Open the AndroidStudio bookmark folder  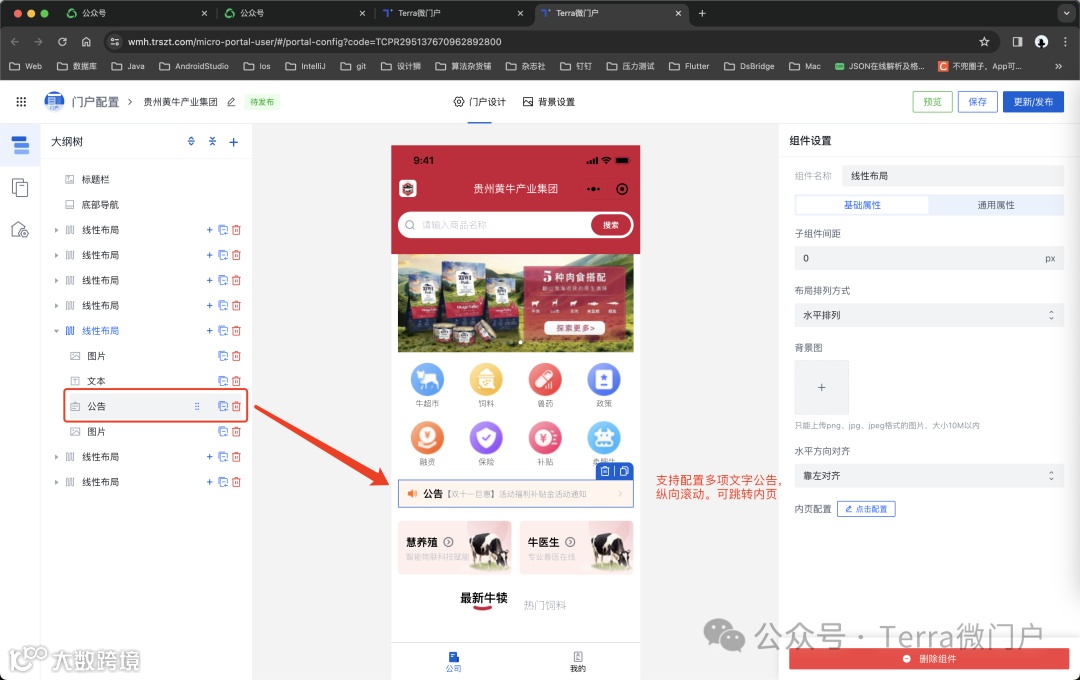click(x=194, y=66)
